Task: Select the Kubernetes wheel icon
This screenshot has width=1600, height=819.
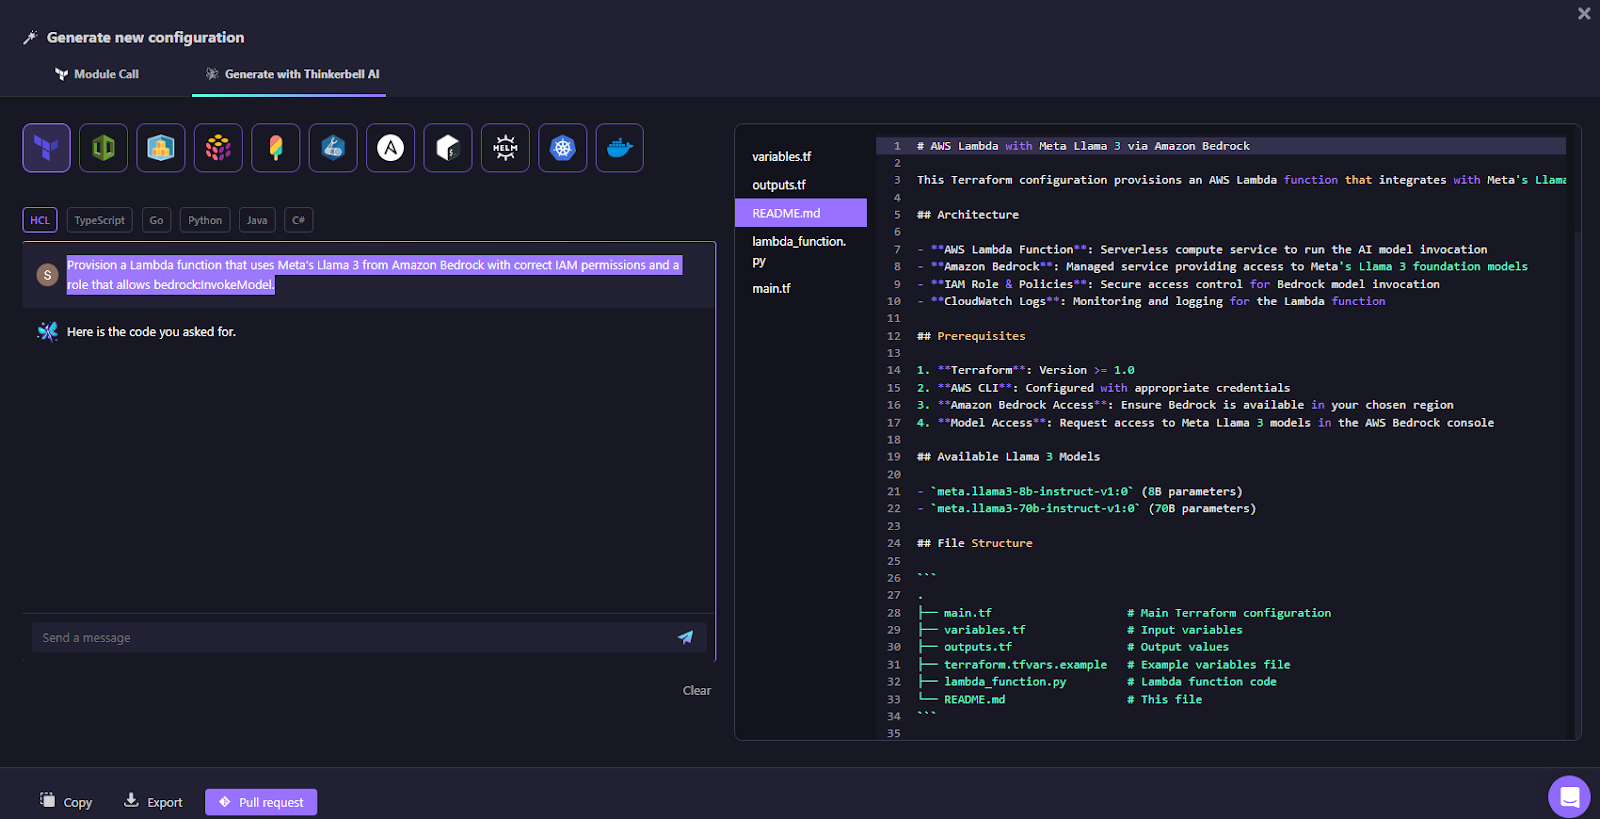Action: click(x=563, y=148)
